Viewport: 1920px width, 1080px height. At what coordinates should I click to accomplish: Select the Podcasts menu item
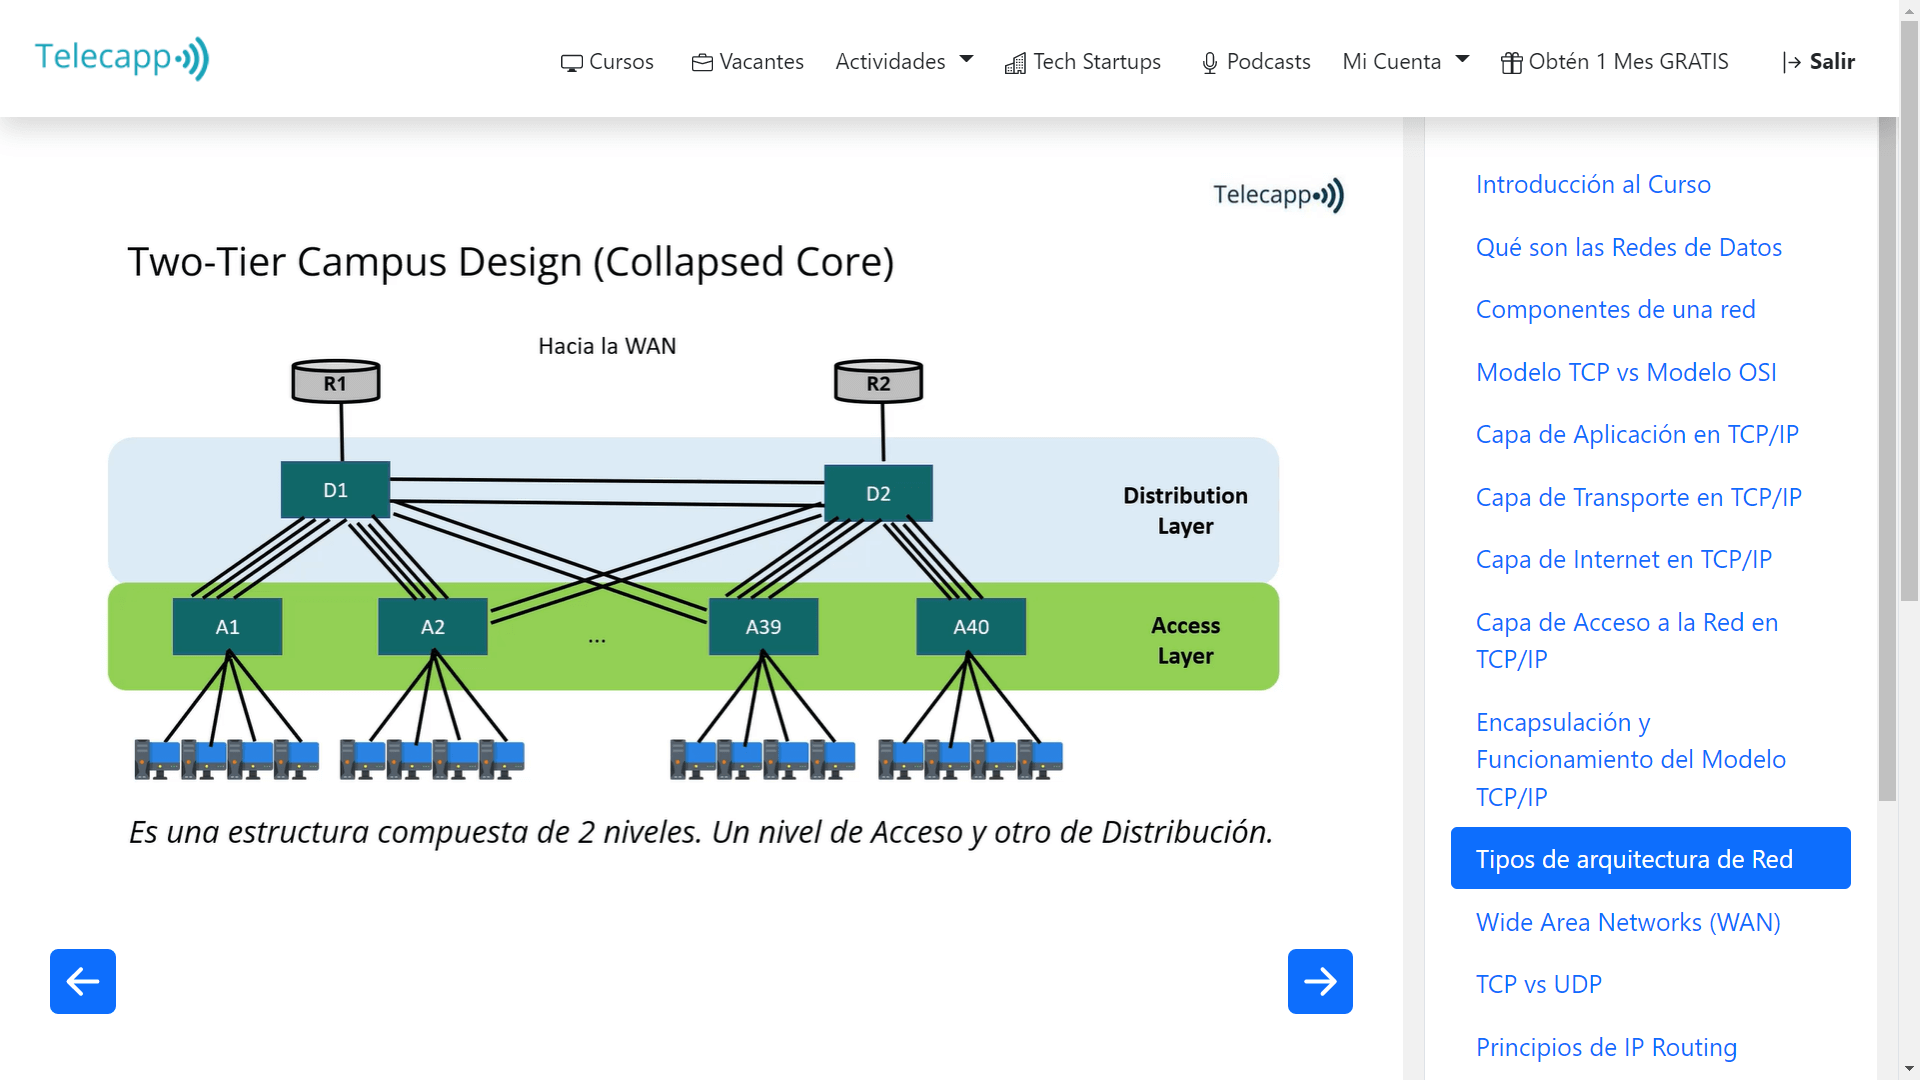tap(1268, 62)
